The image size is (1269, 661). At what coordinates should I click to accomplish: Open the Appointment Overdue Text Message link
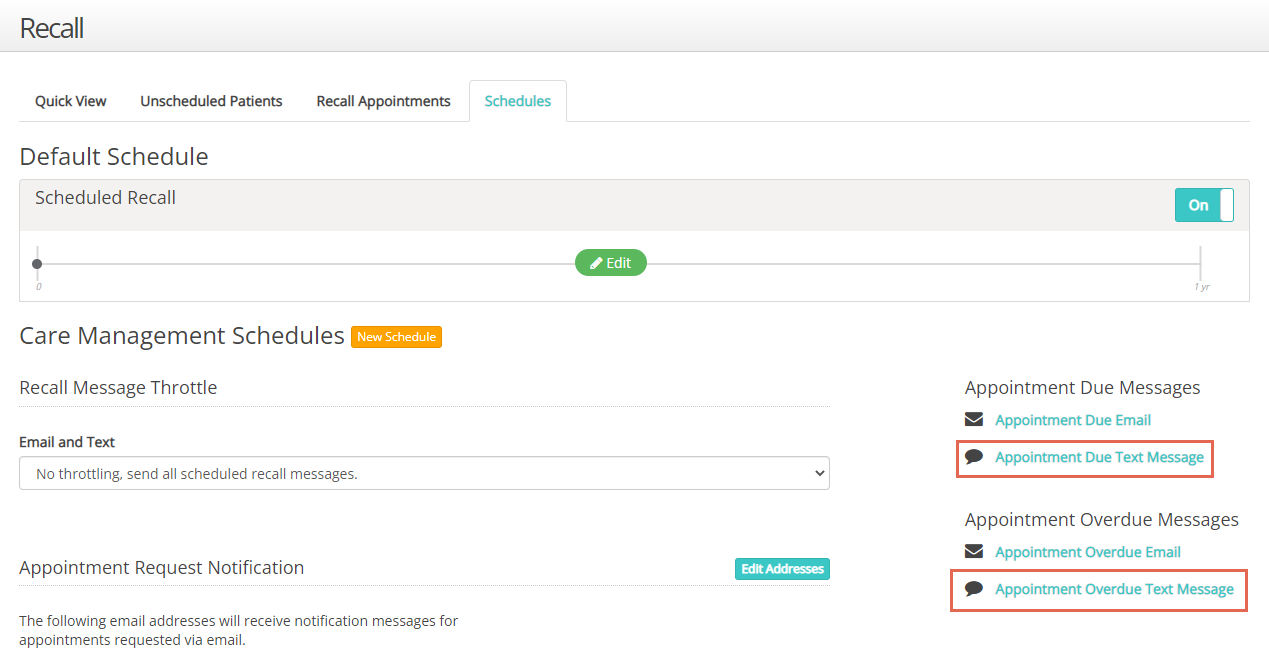(x=1114, y=589)
